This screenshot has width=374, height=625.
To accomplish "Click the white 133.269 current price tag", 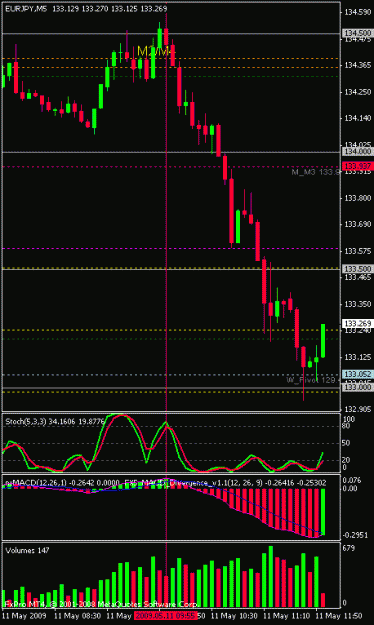I will click(x=358, y=323).
